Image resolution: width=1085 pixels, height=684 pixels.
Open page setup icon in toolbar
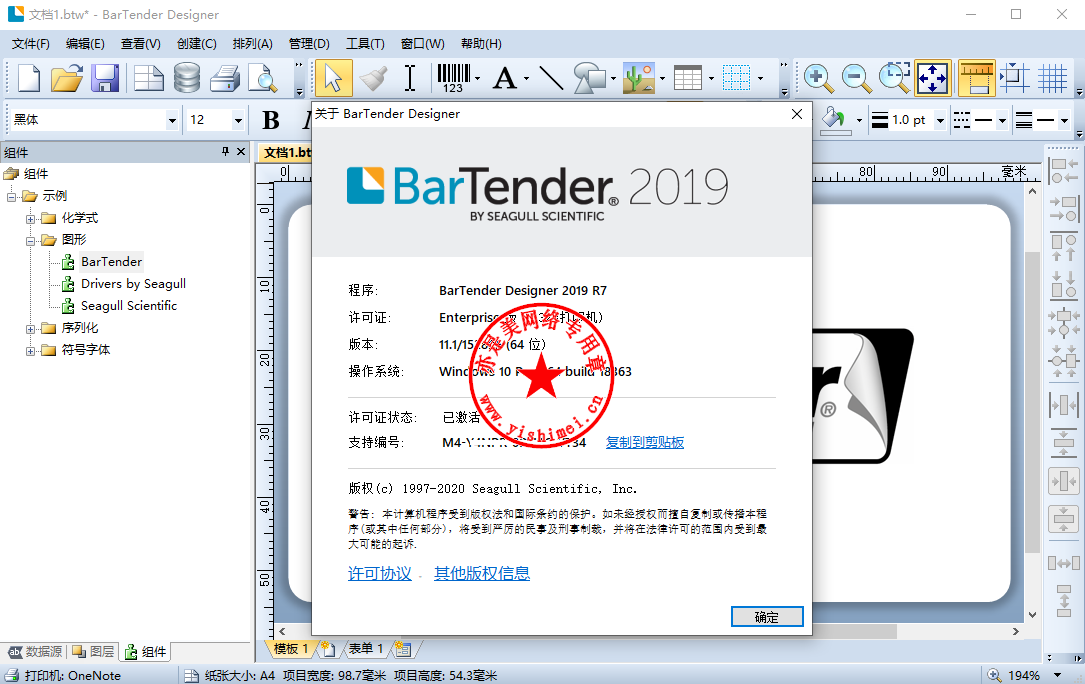click(148, 78)
